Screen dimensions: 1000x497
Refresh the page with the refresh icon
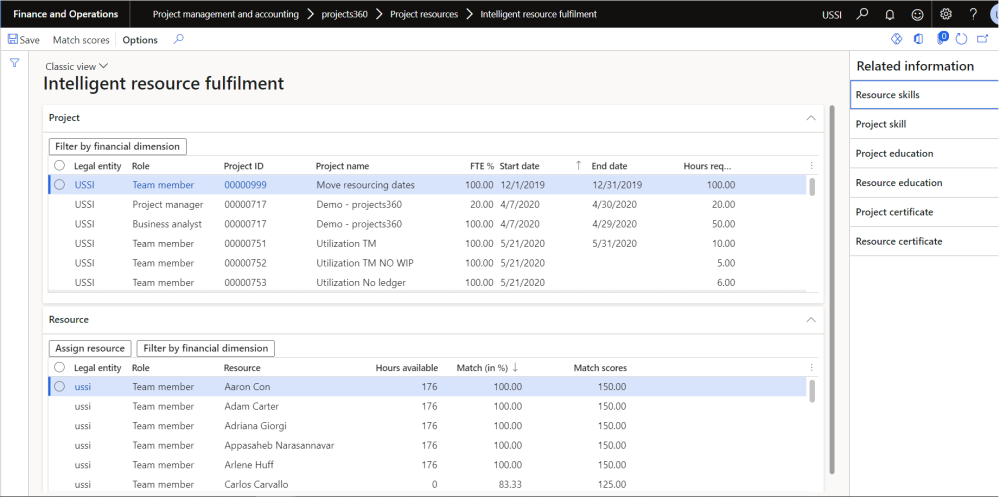(x=961, y=39)
